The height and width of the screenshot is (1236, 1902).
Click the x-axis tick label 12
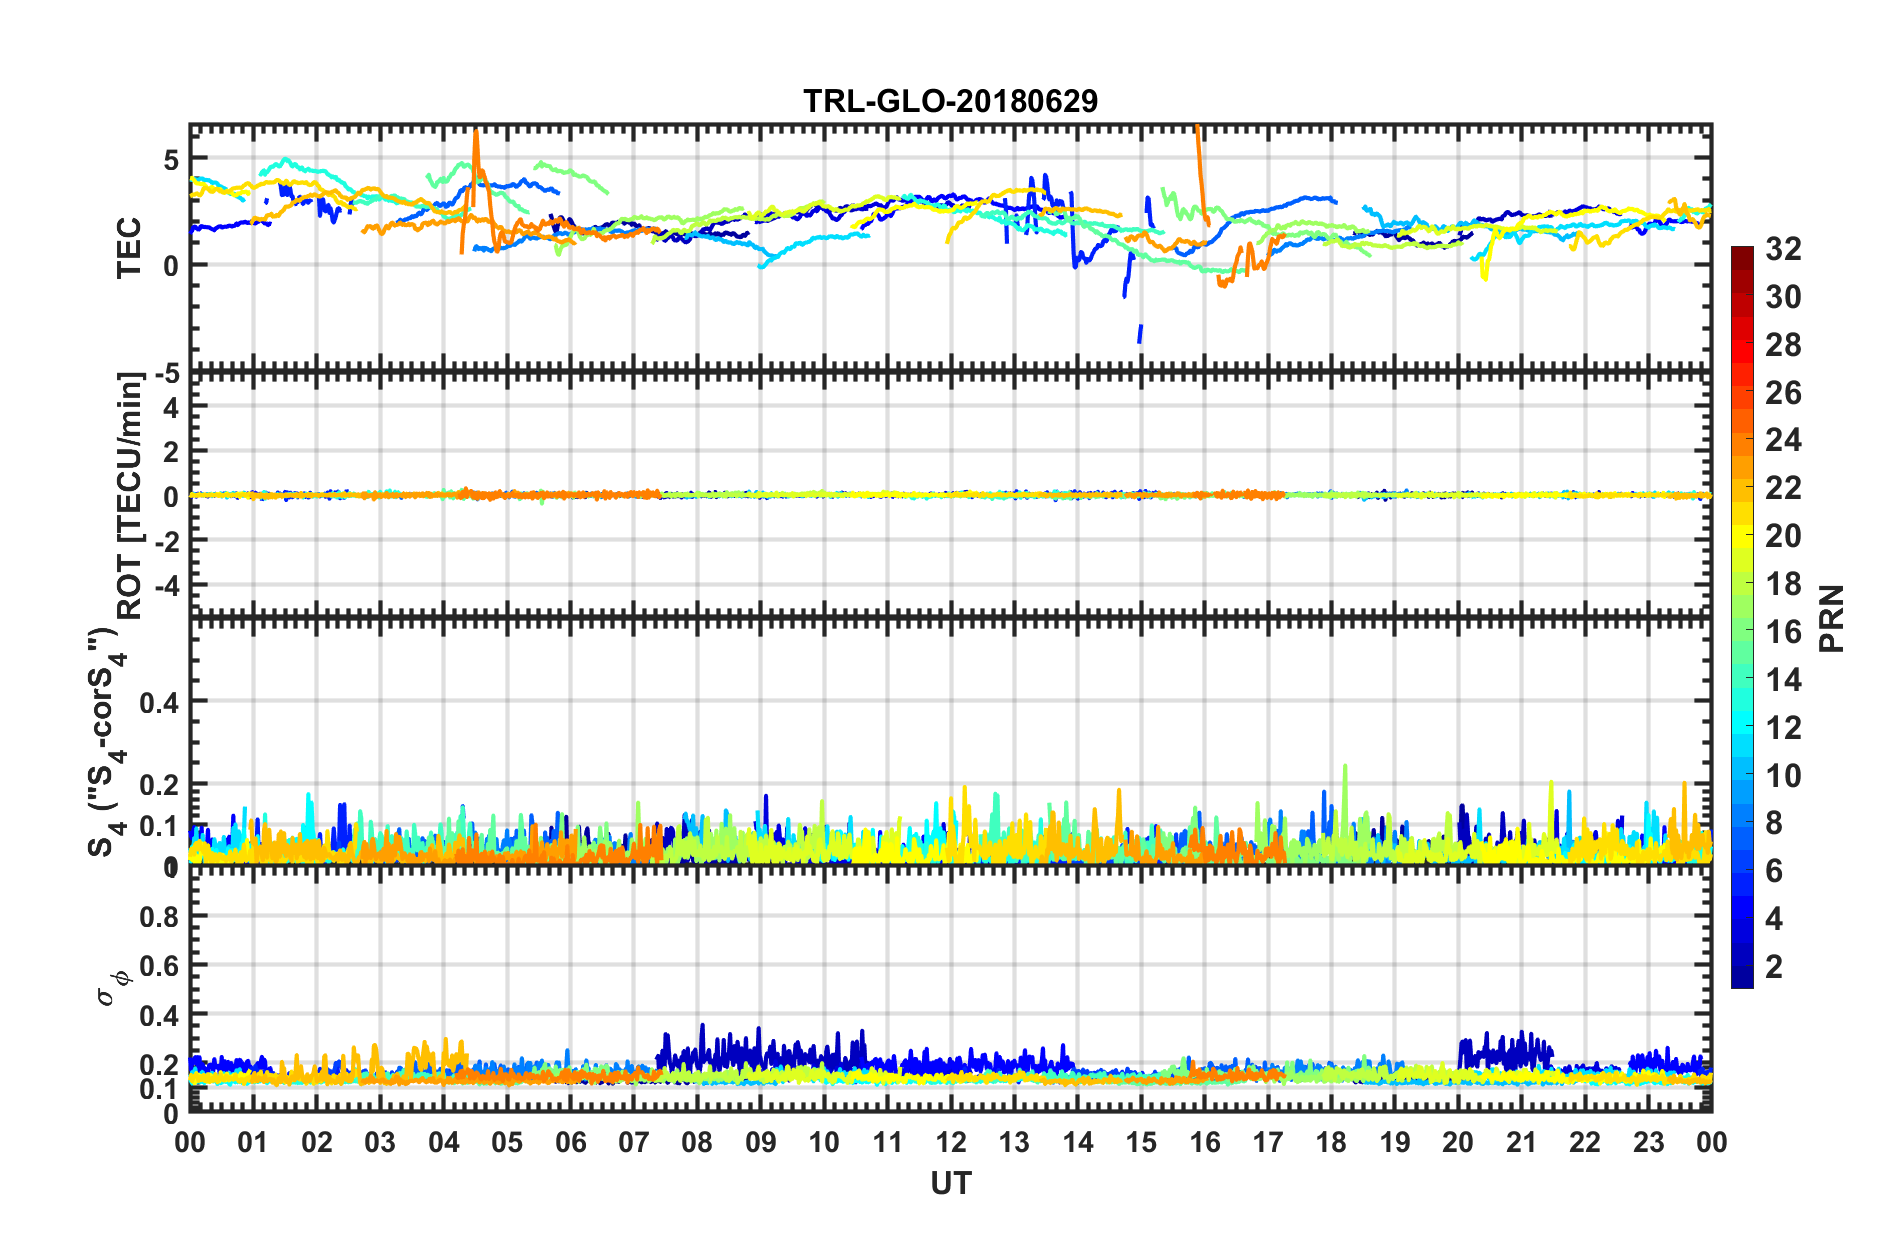pyautogui.click(x=951, y=1142)
